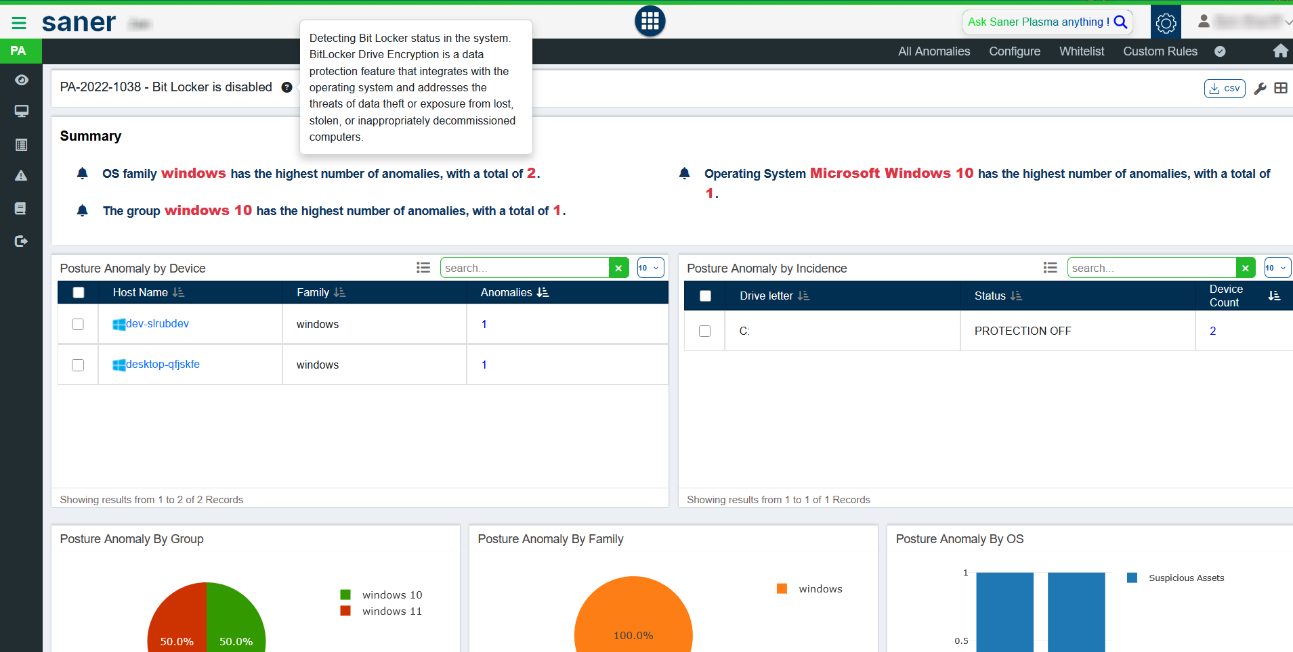The height and width of the screenshot is (652, 1293).
Task: Sort Device table by Anomalies icon
Action: [543, 292]
